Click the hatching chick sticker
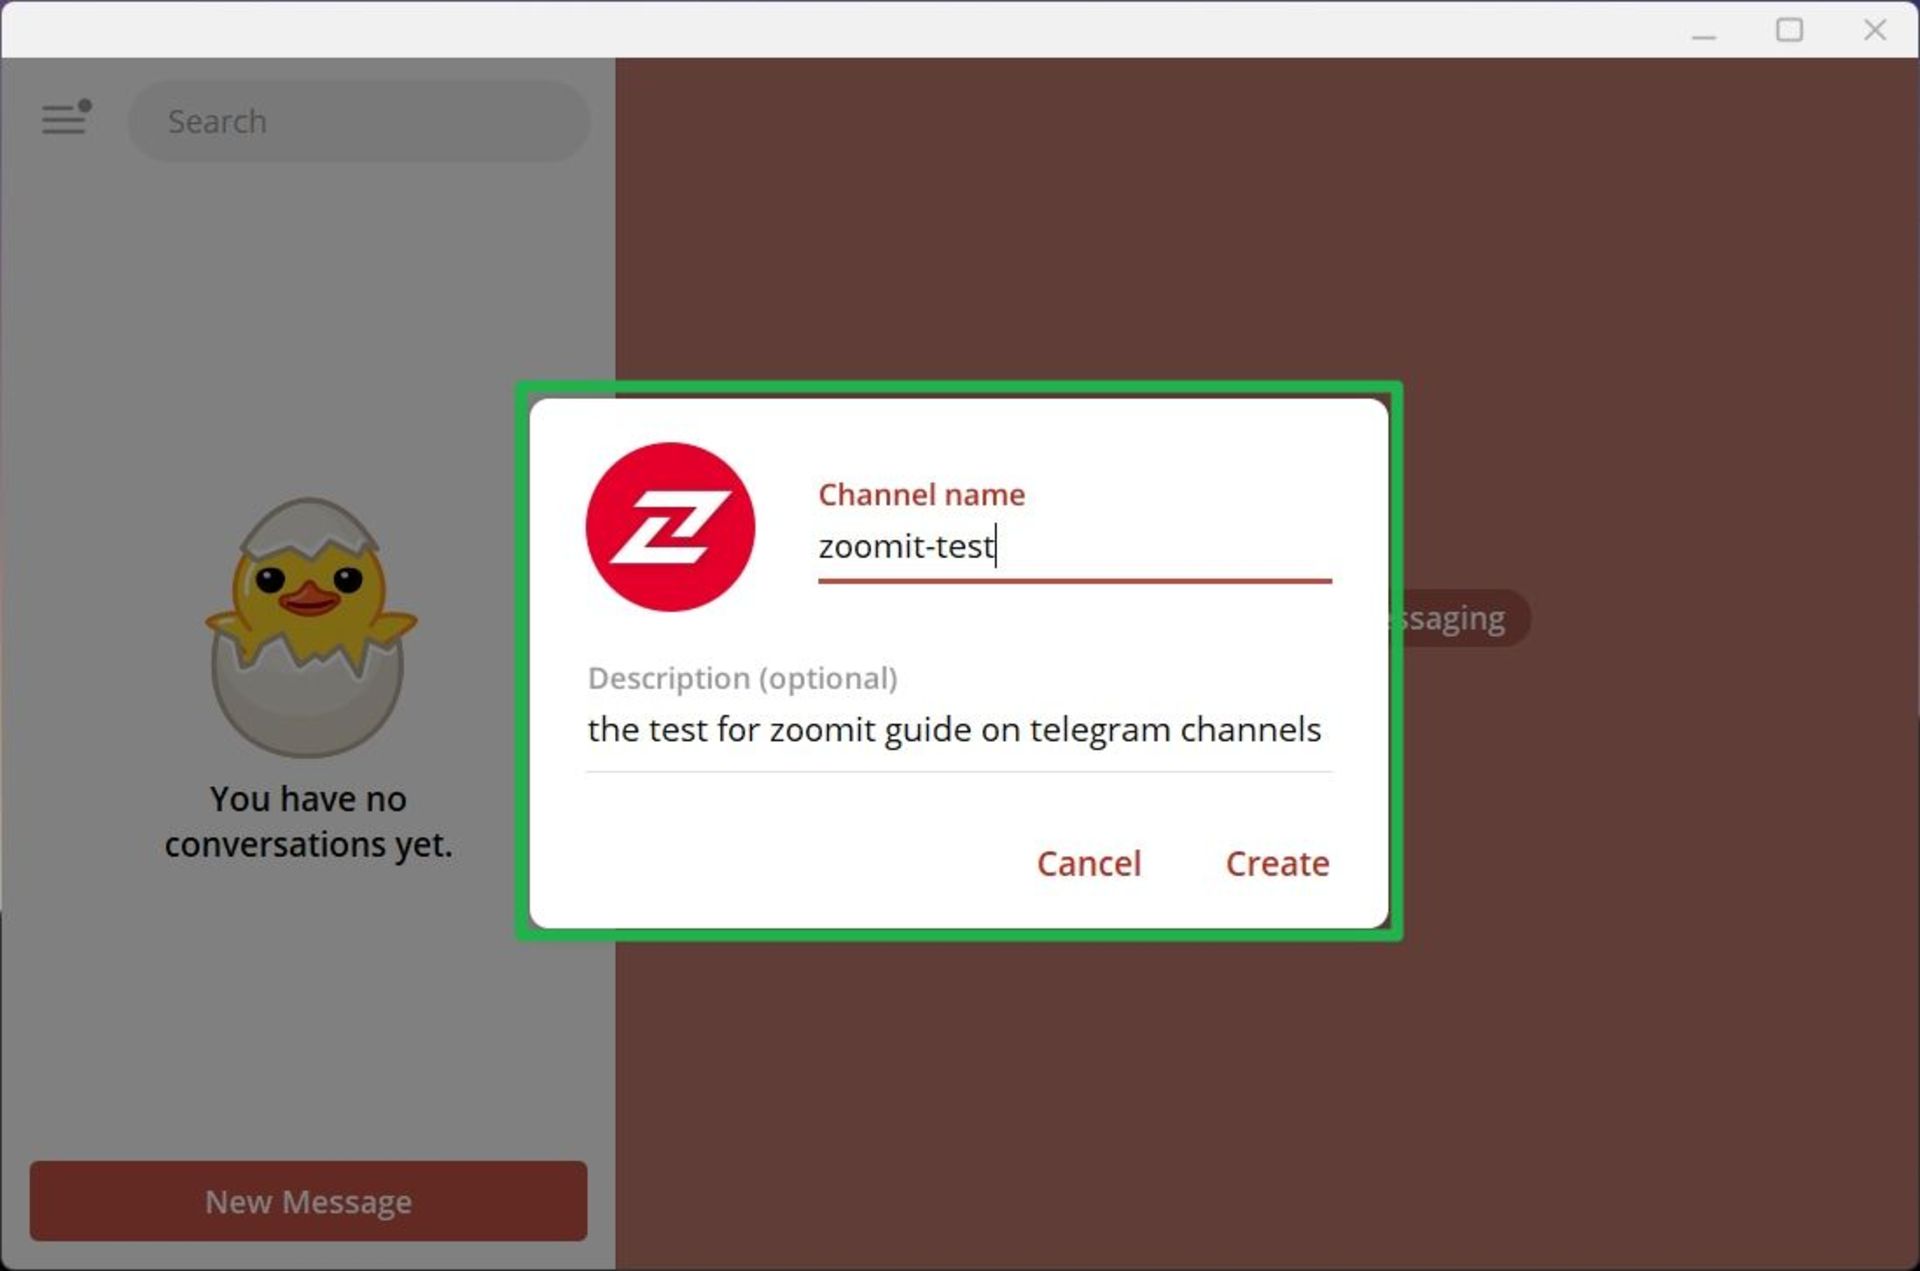Image resolution: width=1920 pixels, height=1271 pixels. coord(310,627)
